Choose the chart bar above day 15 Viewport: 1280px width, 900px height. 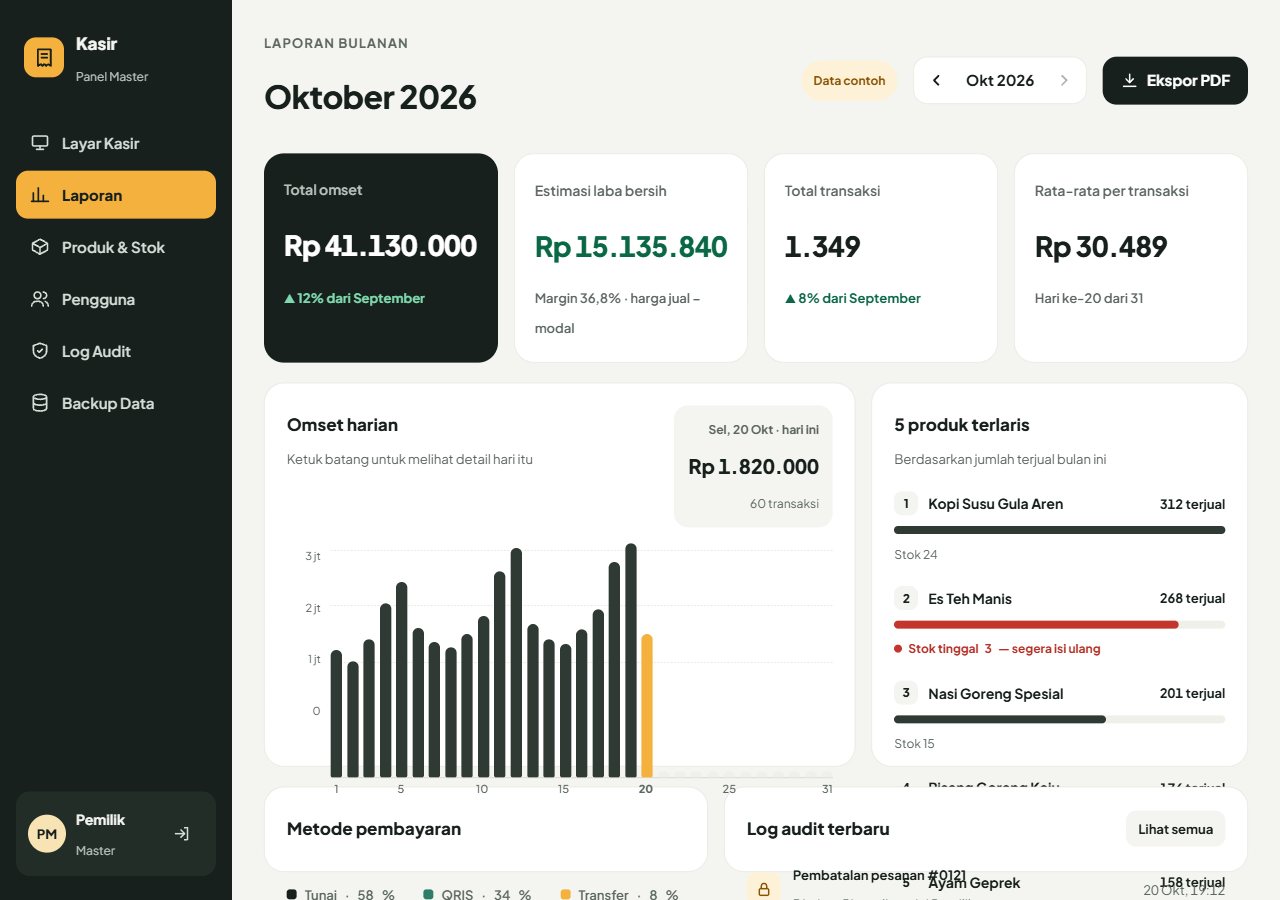tap(565, 711)
